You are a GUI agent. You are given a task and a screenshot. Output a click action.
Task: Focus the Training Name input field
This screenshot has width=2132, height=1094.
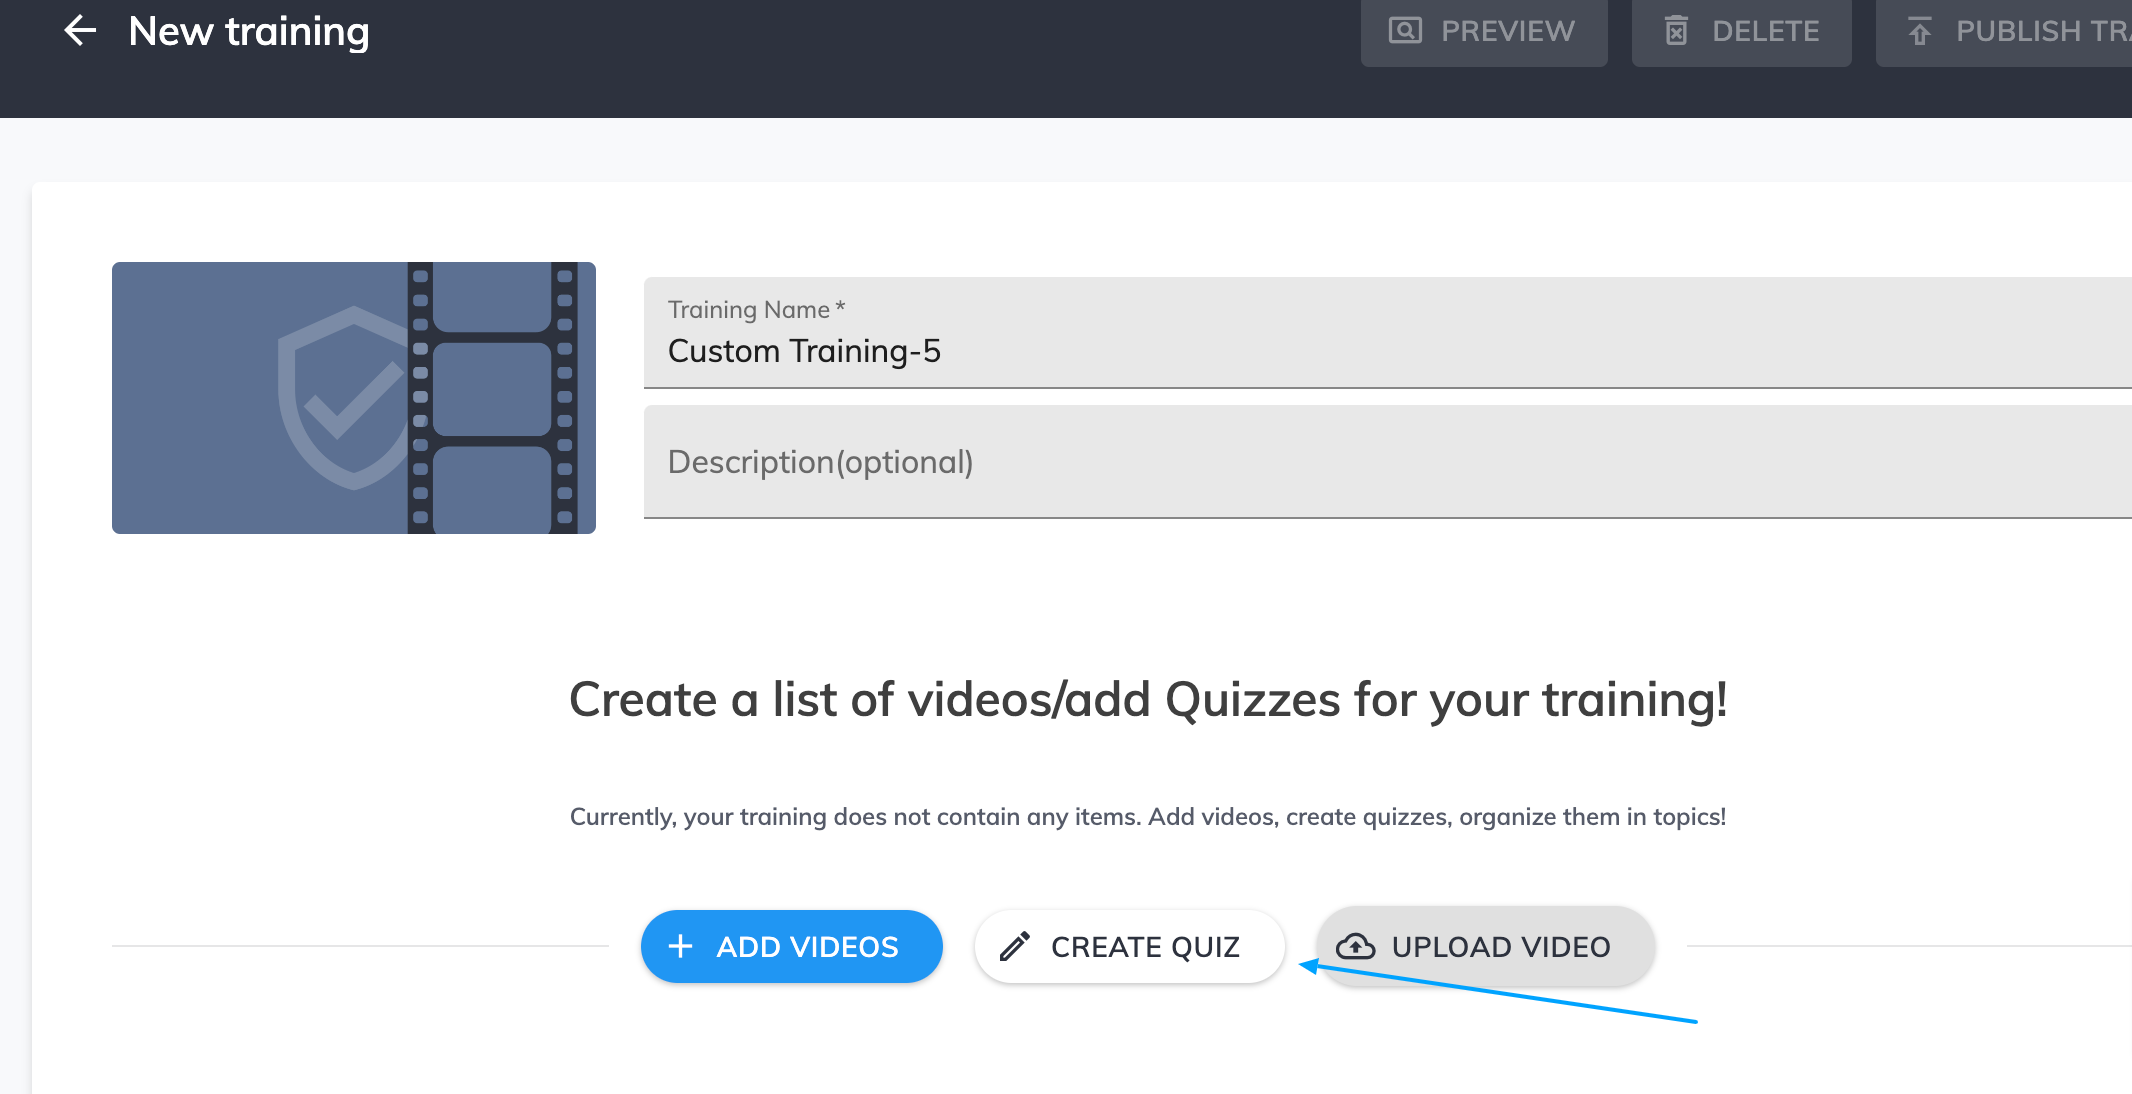(1388, 332)
